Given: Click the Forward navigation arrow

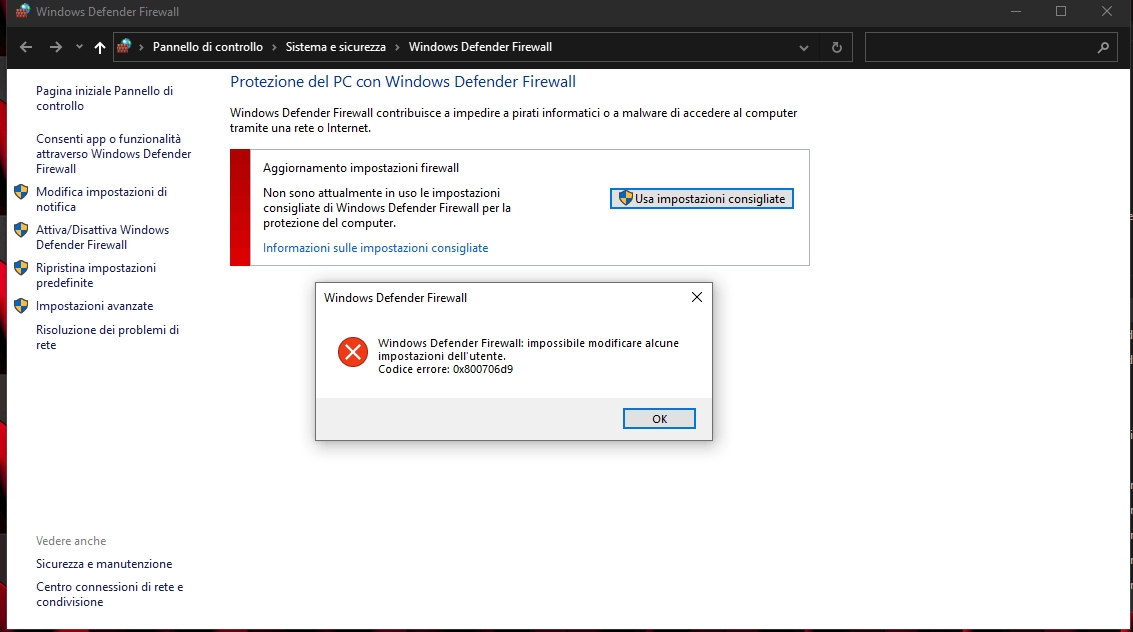Looking at the screenshot, I should click(56, 47).
